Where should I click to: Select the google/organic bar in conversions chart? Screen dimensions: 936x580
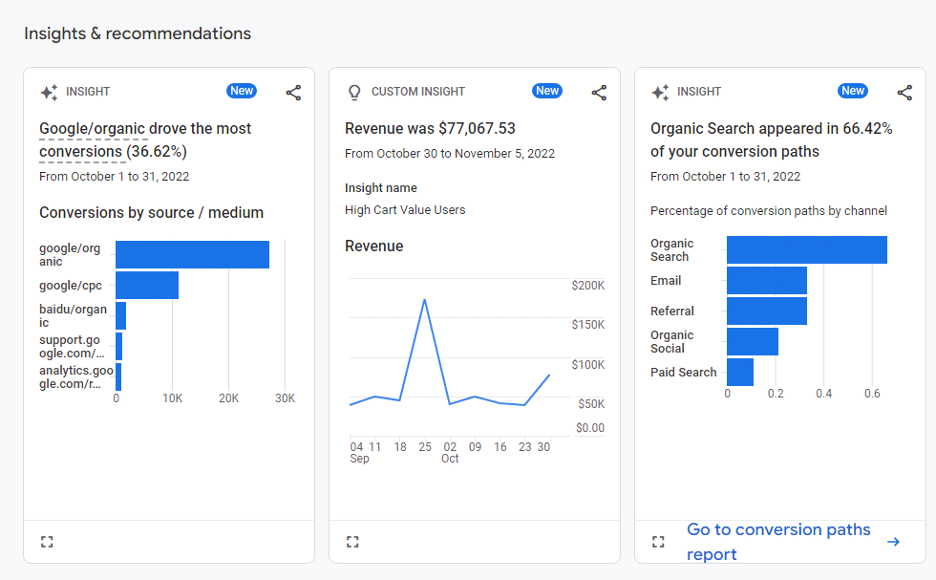coord(192,255)
